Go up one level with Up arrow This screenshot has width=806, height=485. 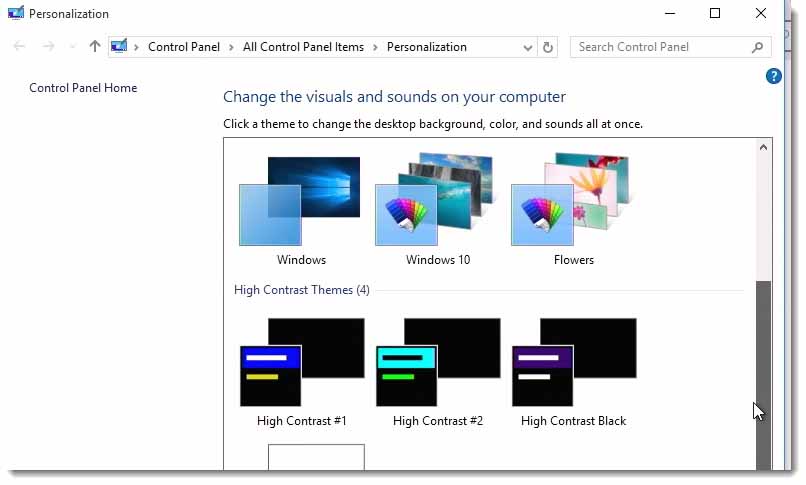95,47
